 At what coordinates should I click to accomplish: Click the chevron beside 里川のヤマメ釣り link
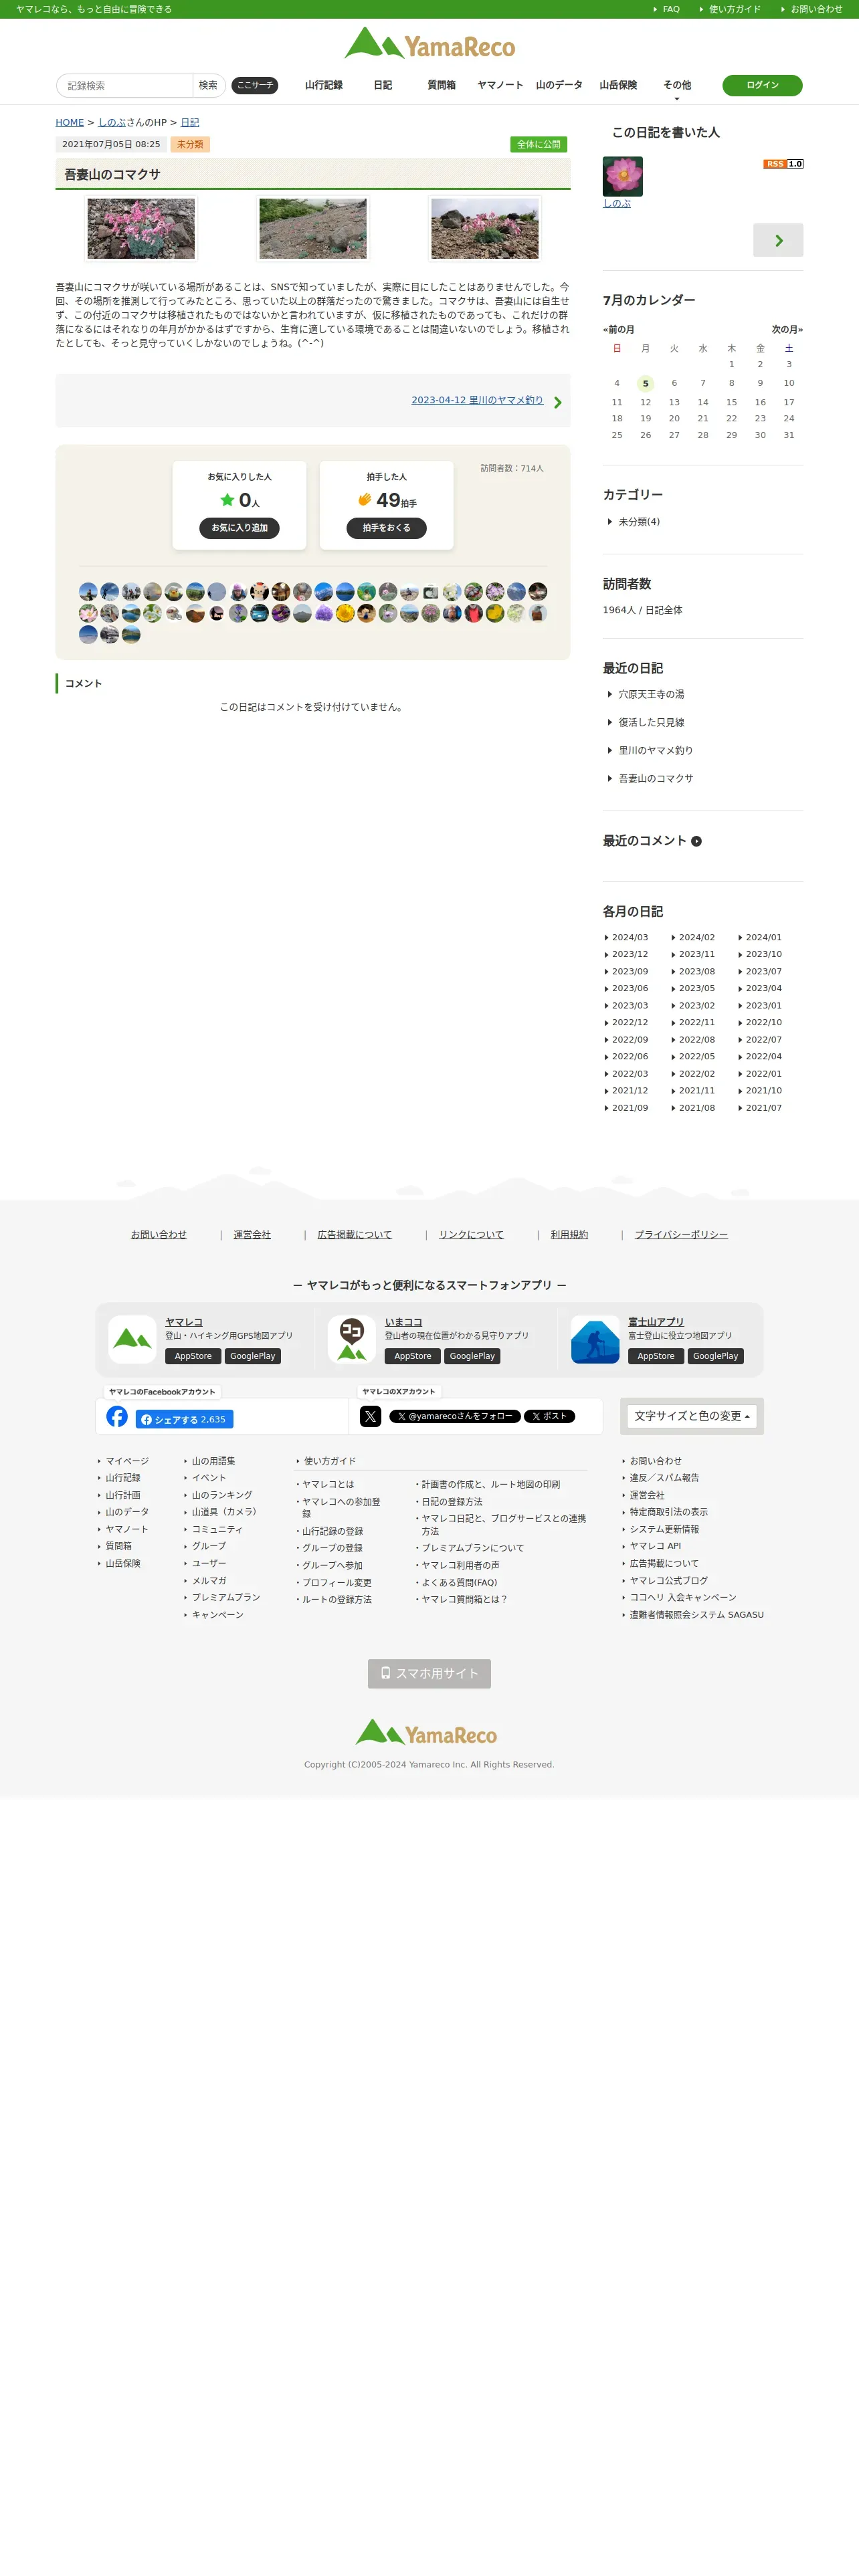tap(558, 402)
